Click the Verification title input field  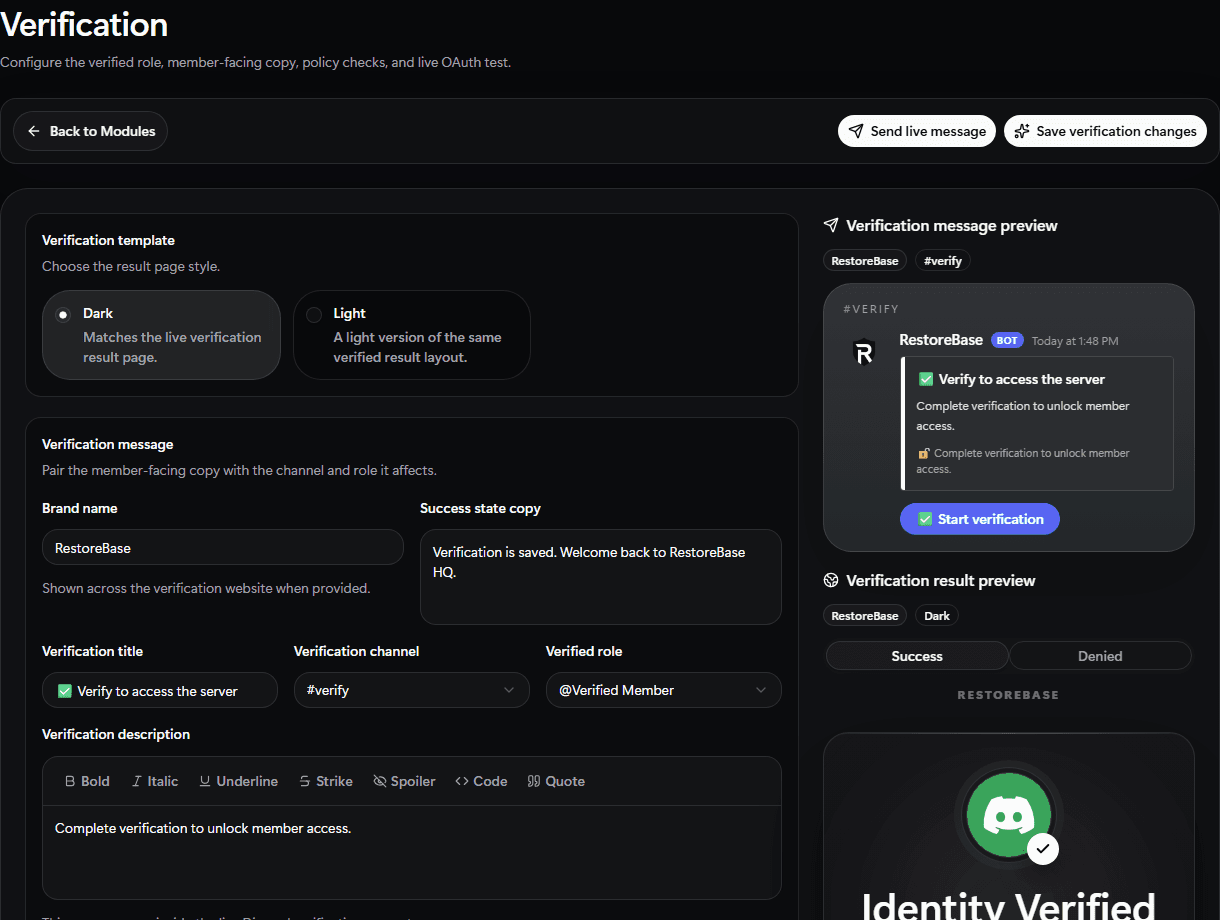pyautogui.click(x=160, y=690)
